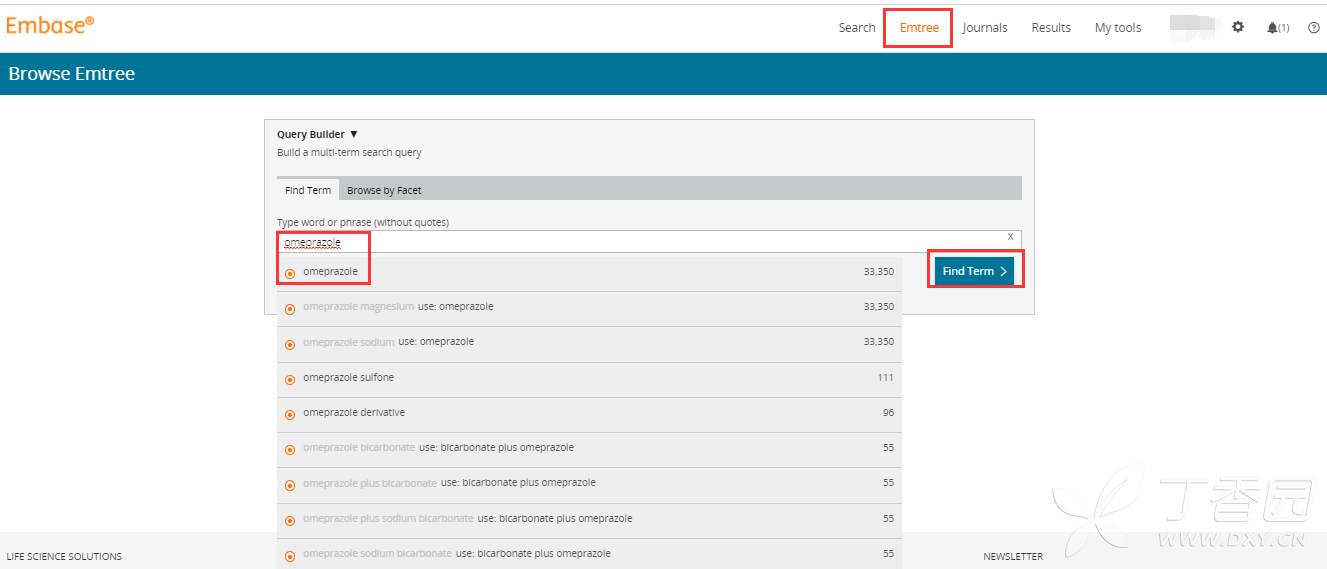The width and height of the screenshot is (1327, 569).
Task: Go to the Results page
Action: [1051, 28]
